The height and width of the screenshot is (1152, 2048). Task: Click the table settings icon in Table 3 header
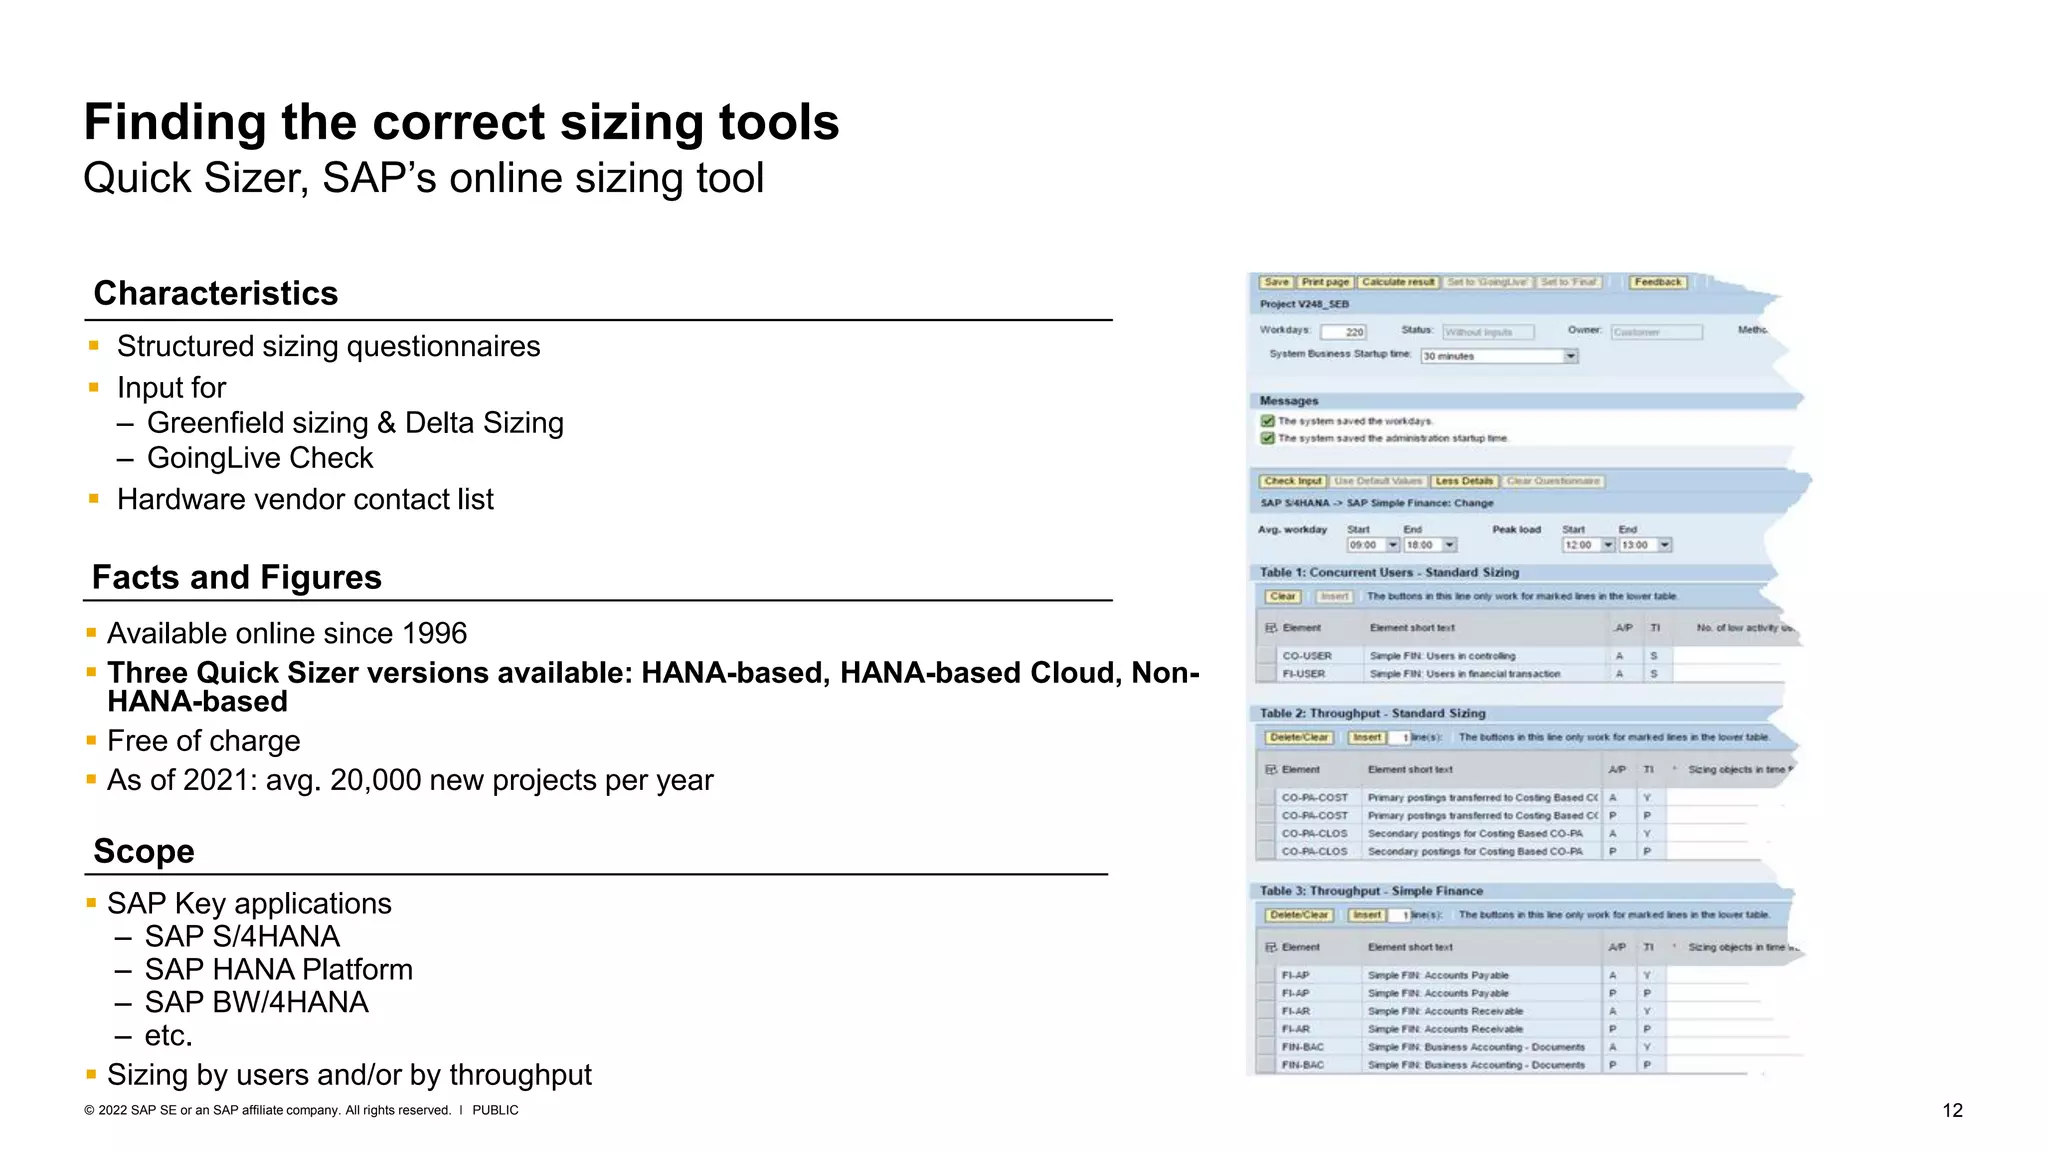(x=1271, y=947)
